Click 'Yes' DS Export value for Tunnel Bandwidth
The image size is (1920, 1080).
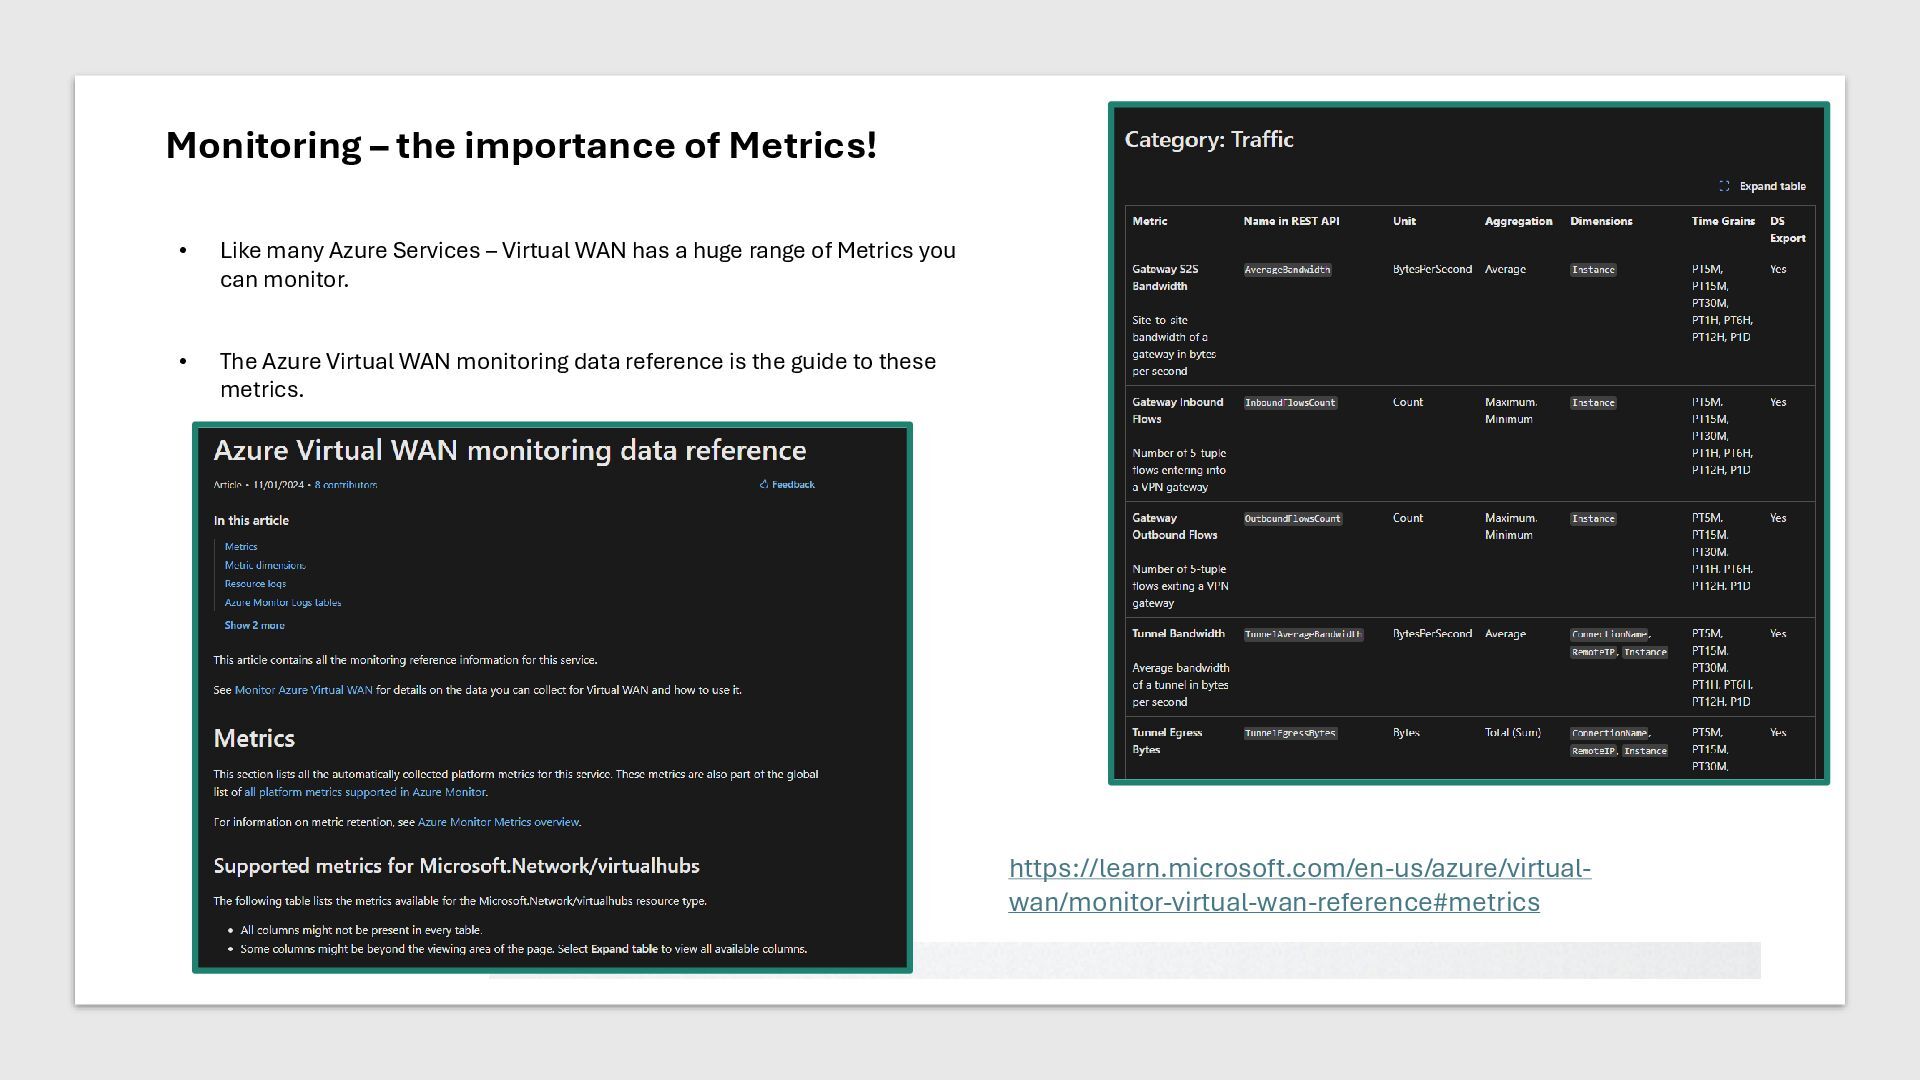coord(1778,634)
